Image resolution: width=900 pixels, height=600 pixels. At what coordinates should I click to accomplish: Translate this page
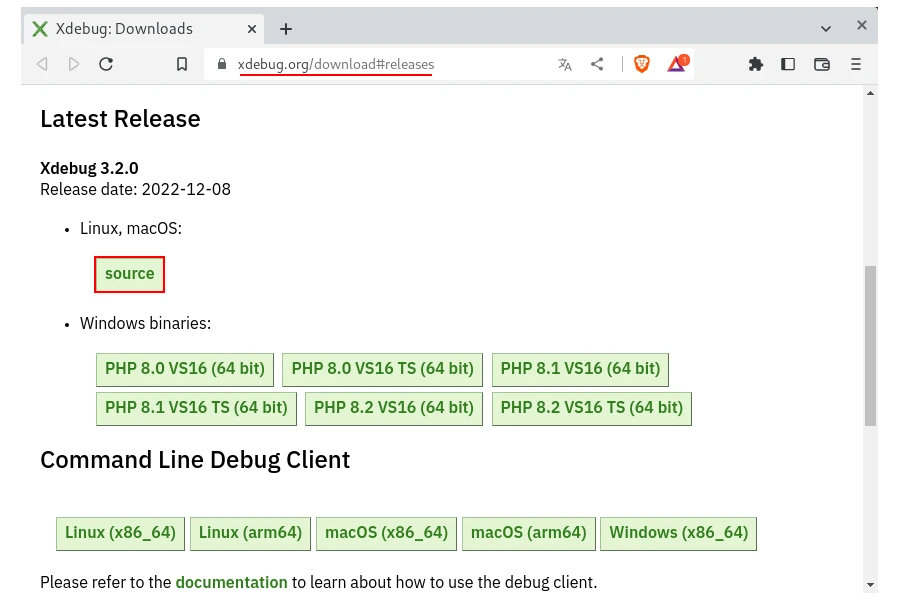[564, 63]
